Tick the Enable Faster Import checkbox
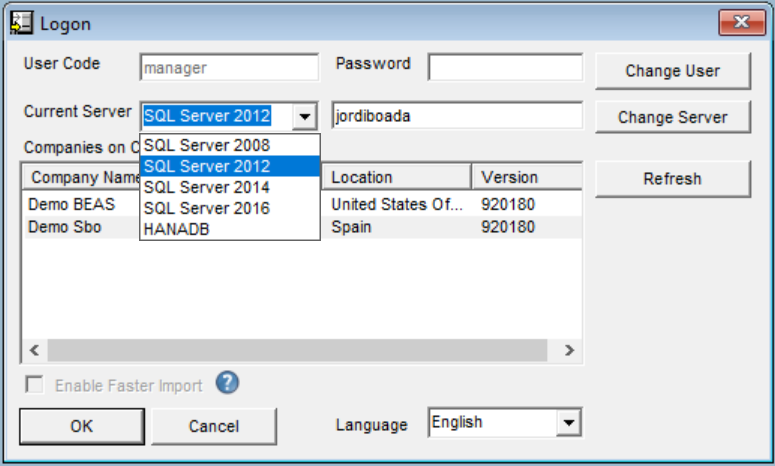 point(35,384)
